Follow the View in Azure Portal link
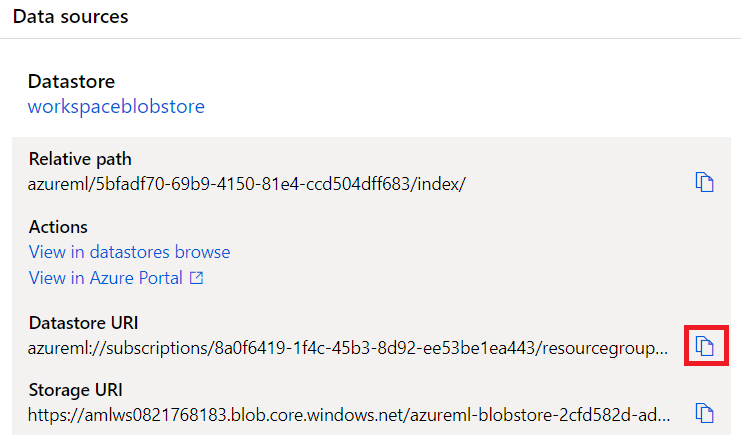This screenshot has width=741, height=442. pos(116,278)
